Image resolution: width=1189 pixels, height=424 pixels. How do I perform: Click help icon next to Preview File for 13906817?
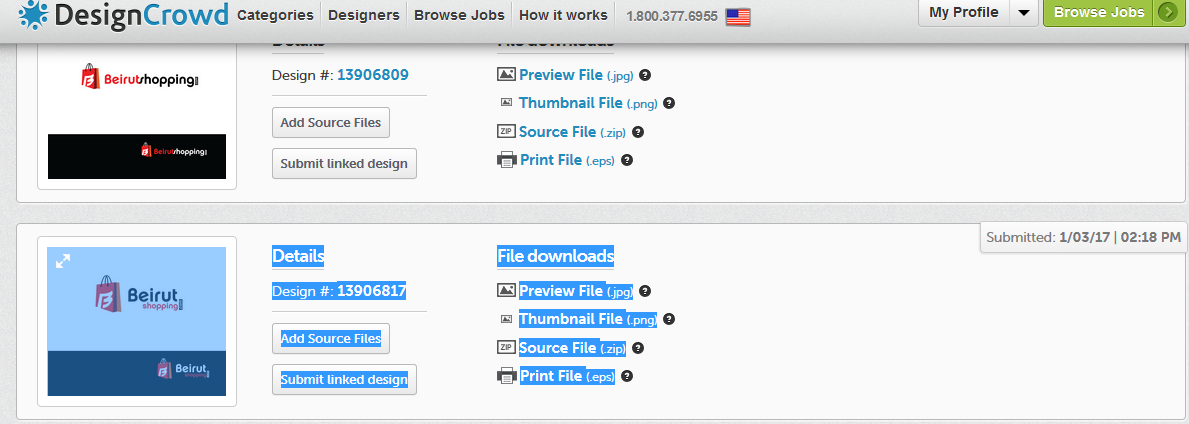(x=645, y=291)
